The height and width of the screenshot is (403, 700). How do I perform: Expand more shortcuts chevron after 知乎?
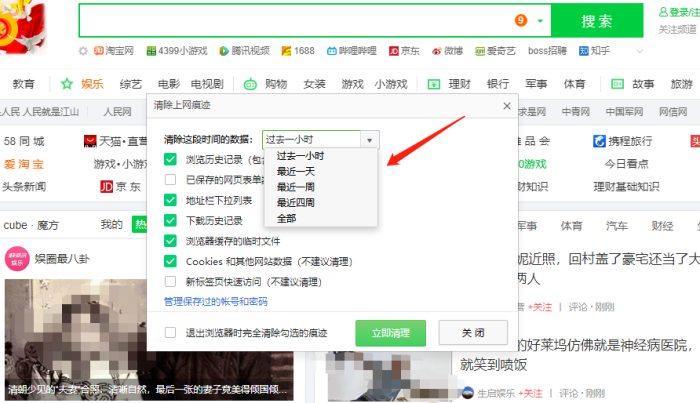(639, 51)
